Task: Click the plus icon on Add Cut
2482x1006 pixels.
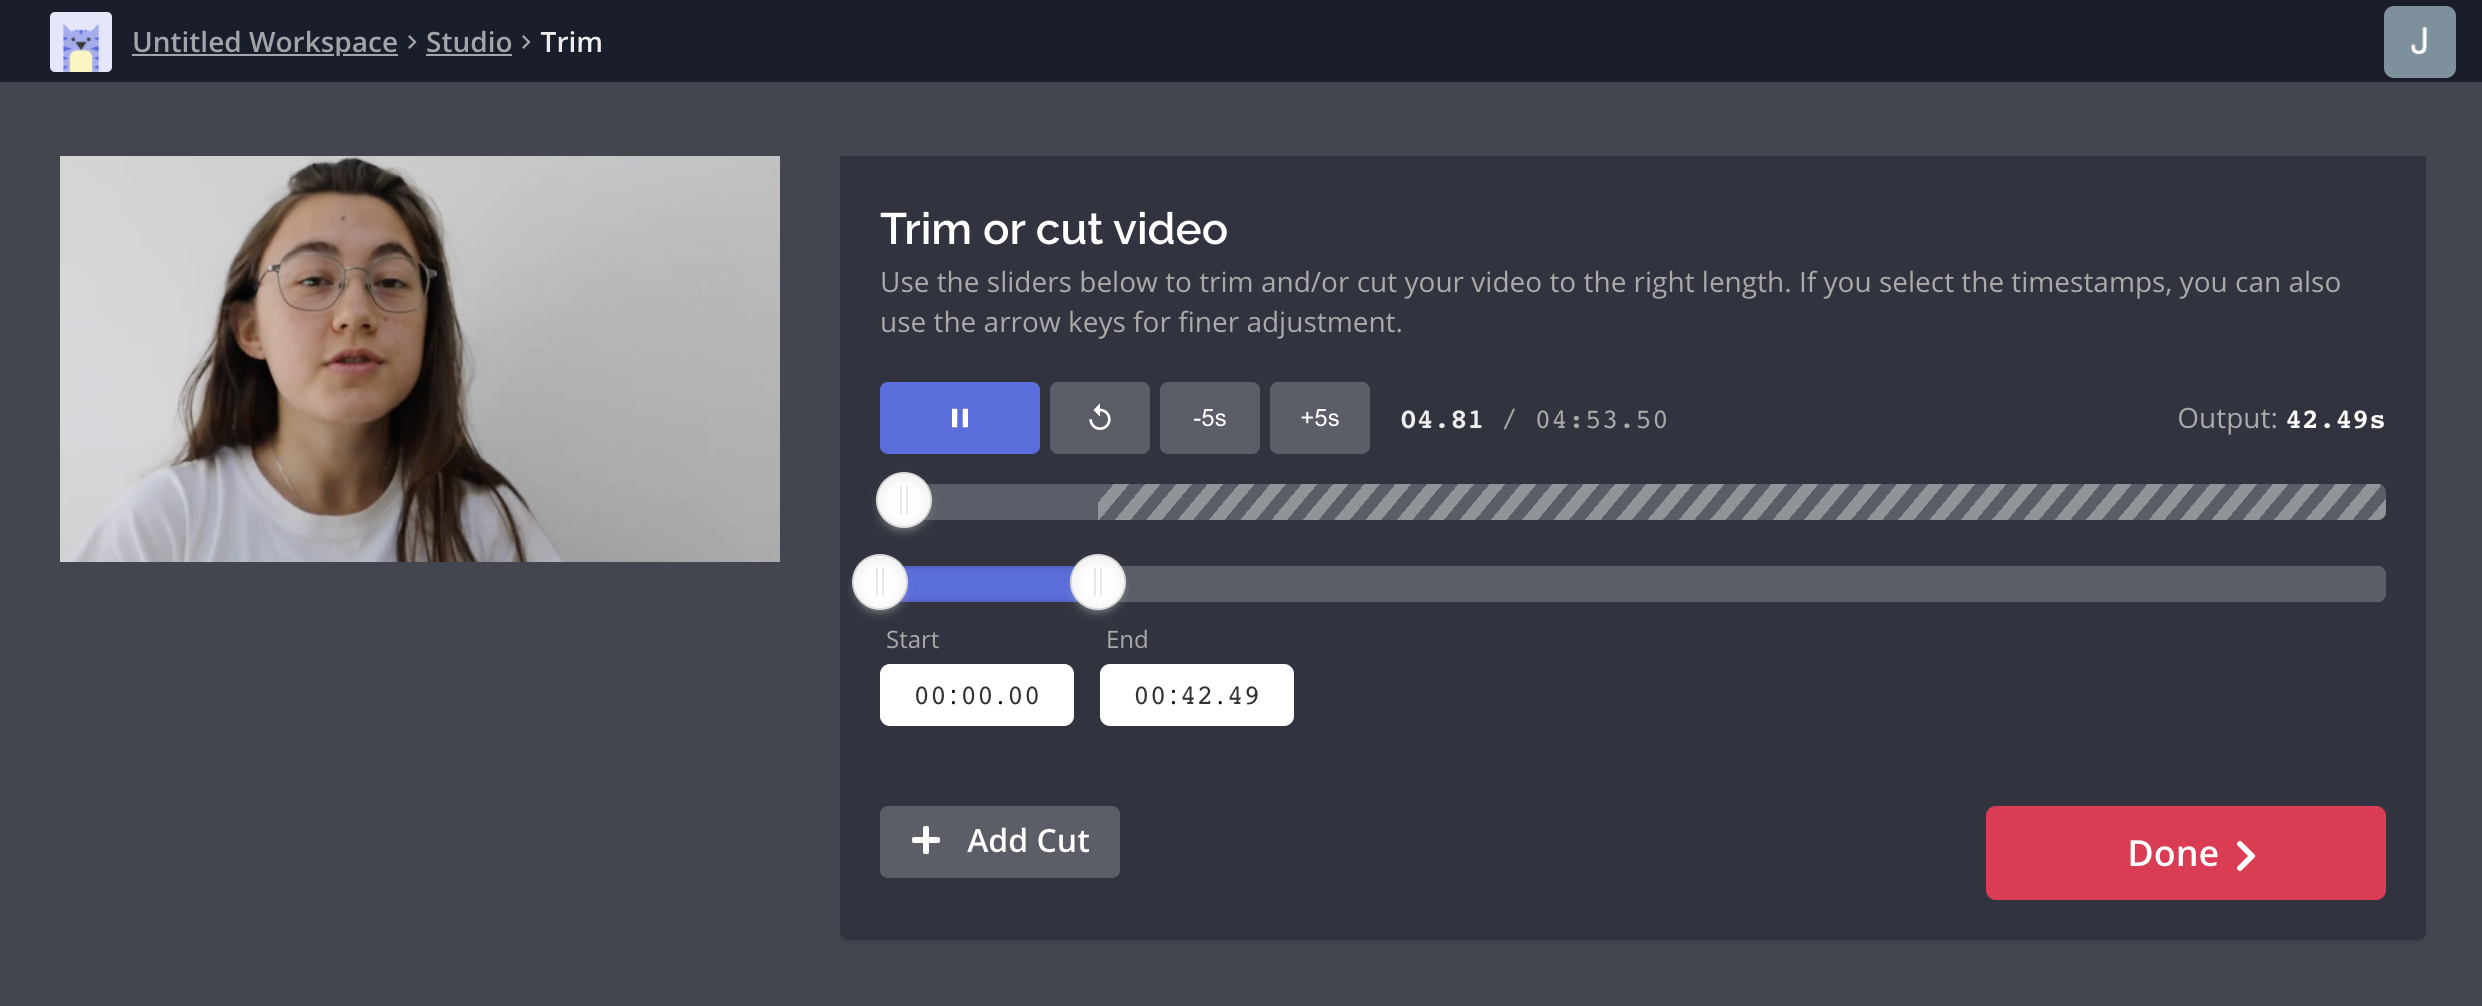Action: 926,840
